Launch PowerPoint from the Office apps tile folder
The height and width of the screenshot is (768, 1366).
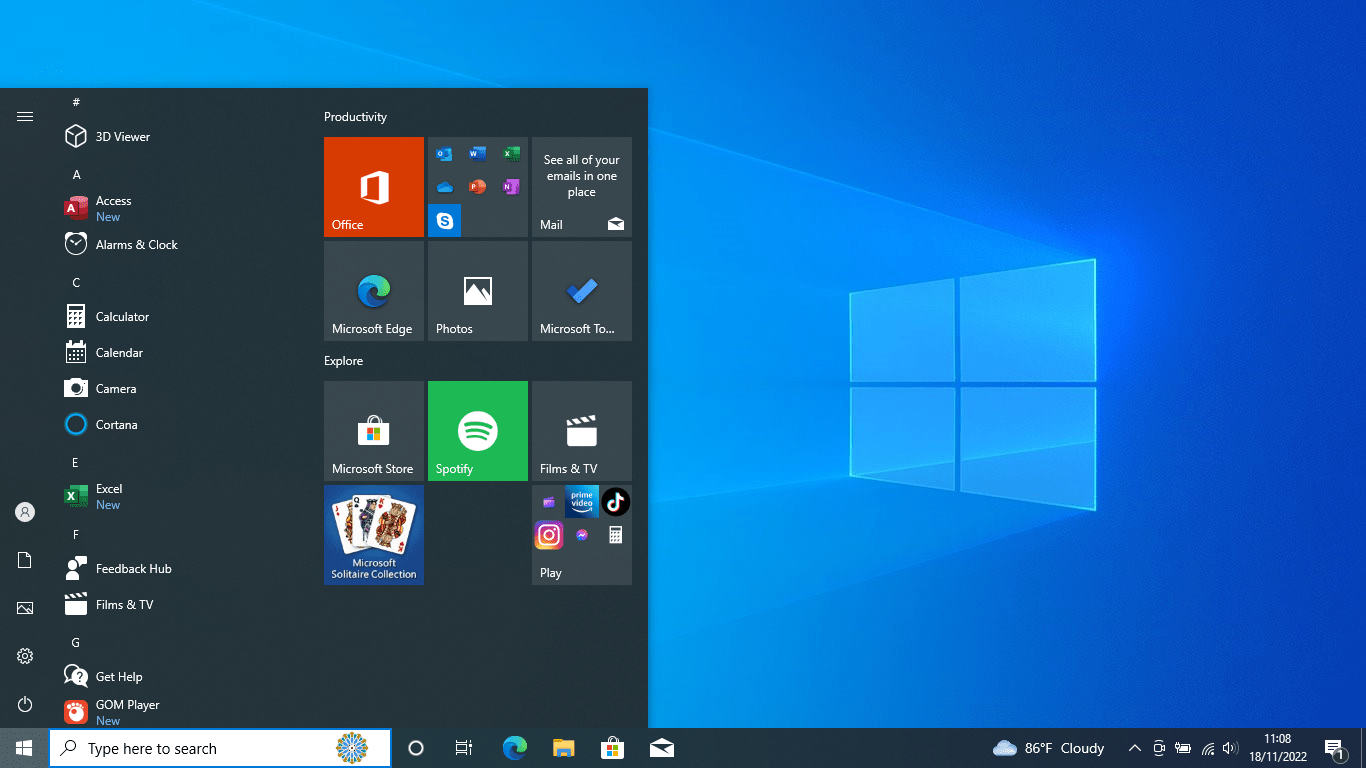pyautogui.click(x=478, y=187)
